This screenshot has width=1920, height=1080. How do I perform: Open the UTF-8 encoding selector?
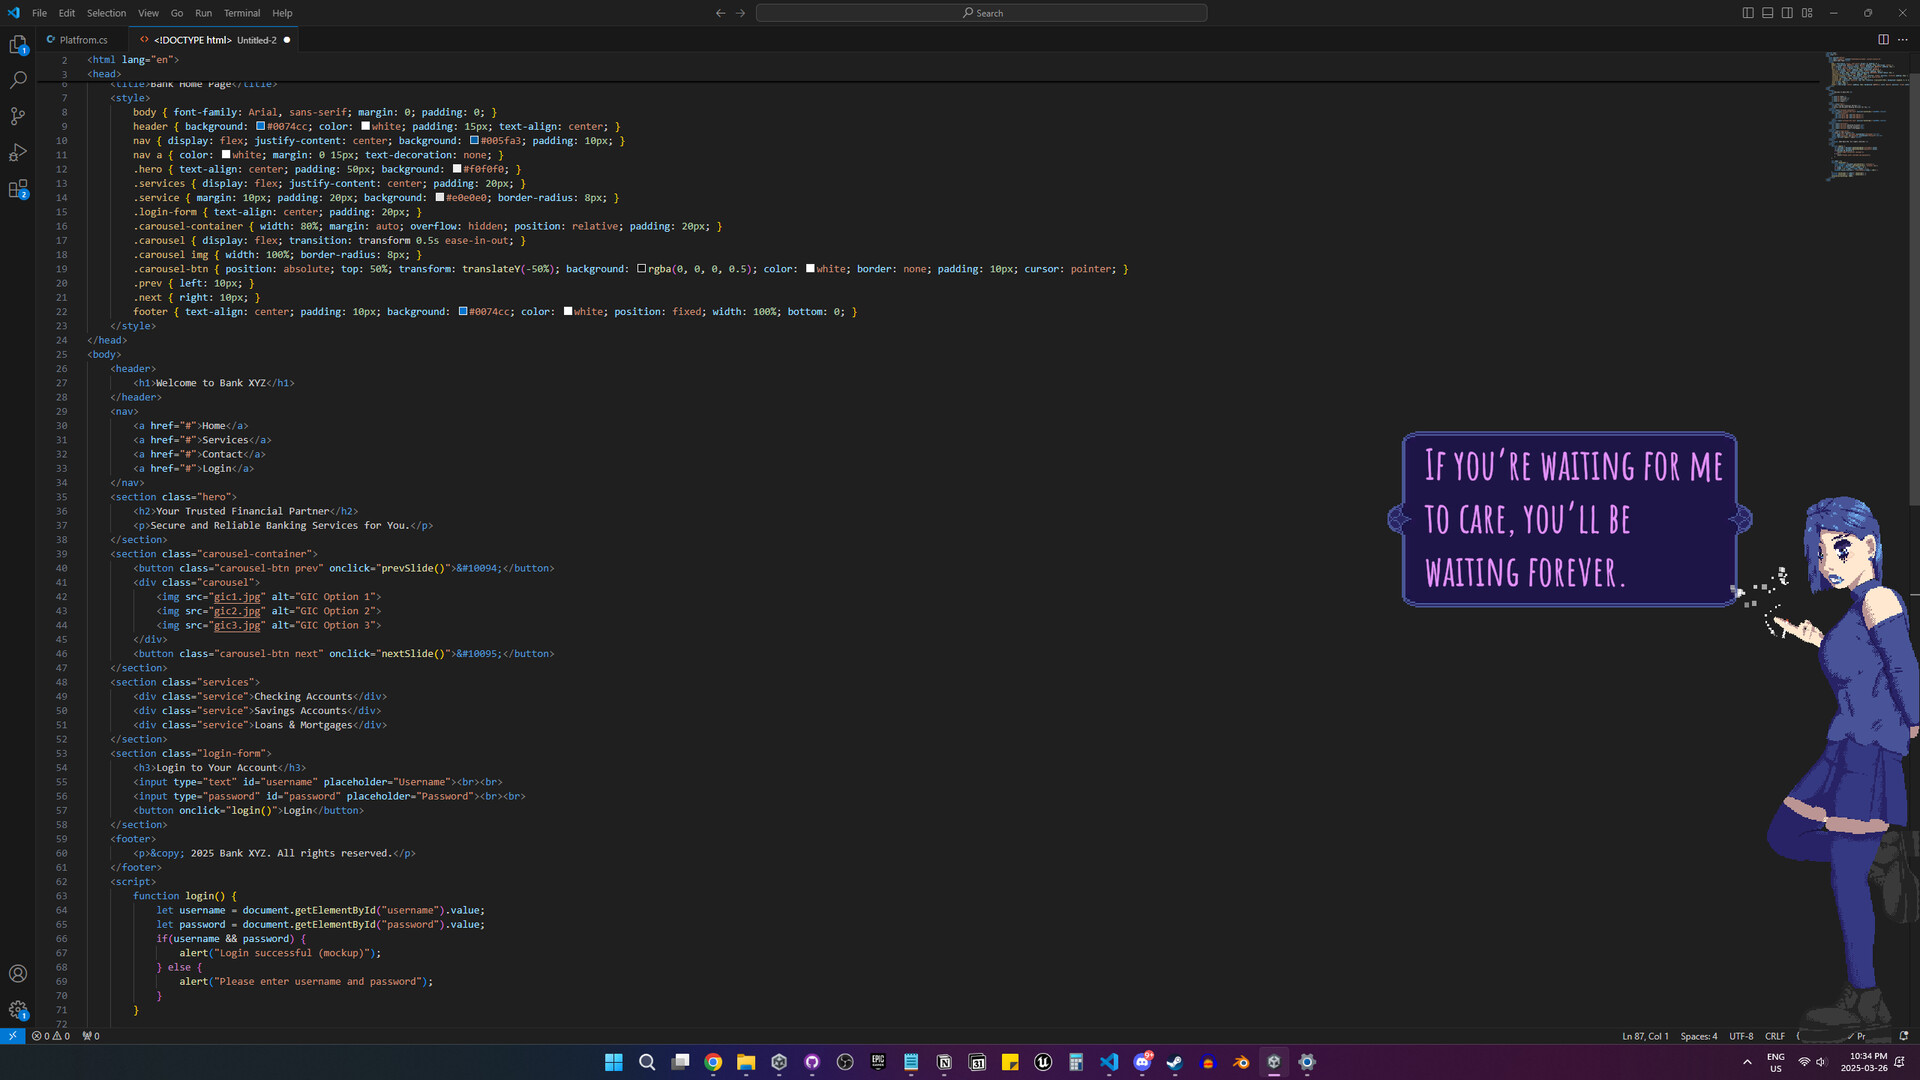(x=1740, y=1036)
